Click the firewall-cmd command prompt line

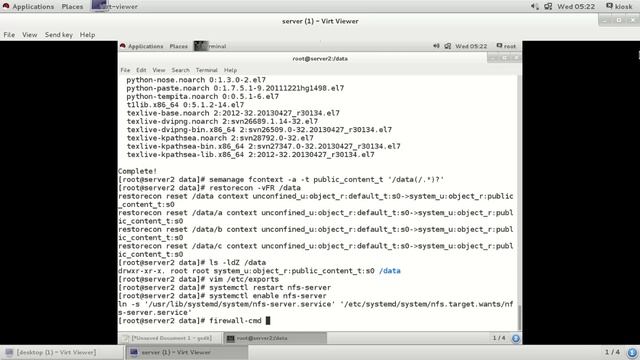click(x=194, y=321)
